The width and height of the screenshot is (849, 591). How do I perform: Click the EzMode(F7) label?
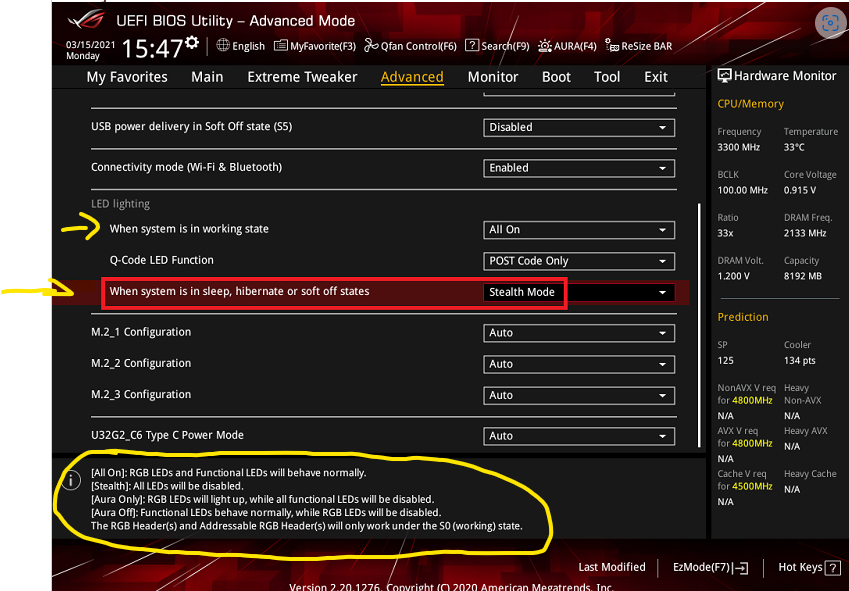[702, 567]
